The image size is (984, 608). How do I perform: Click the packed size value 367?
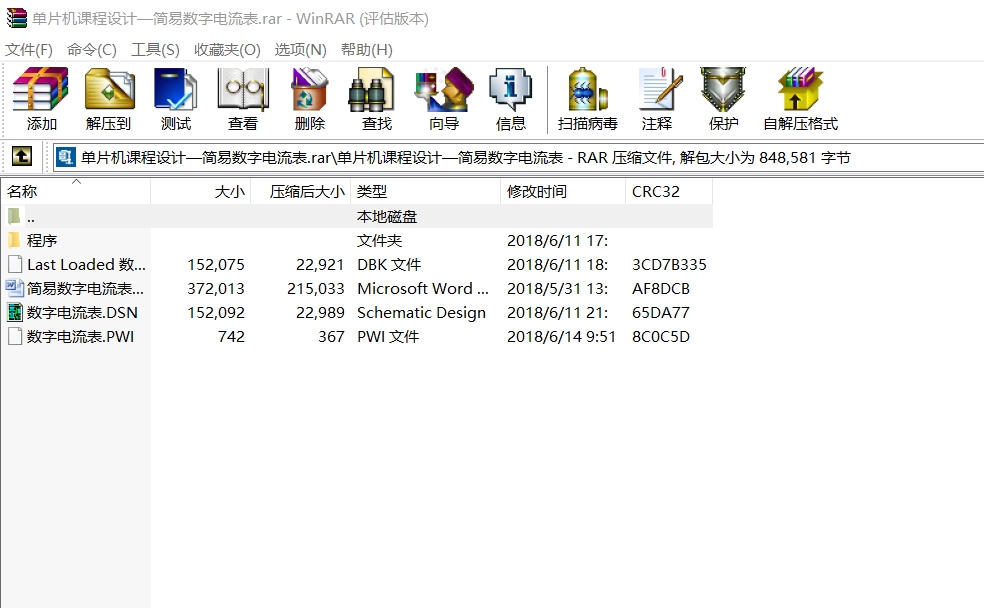coord(331,336)
